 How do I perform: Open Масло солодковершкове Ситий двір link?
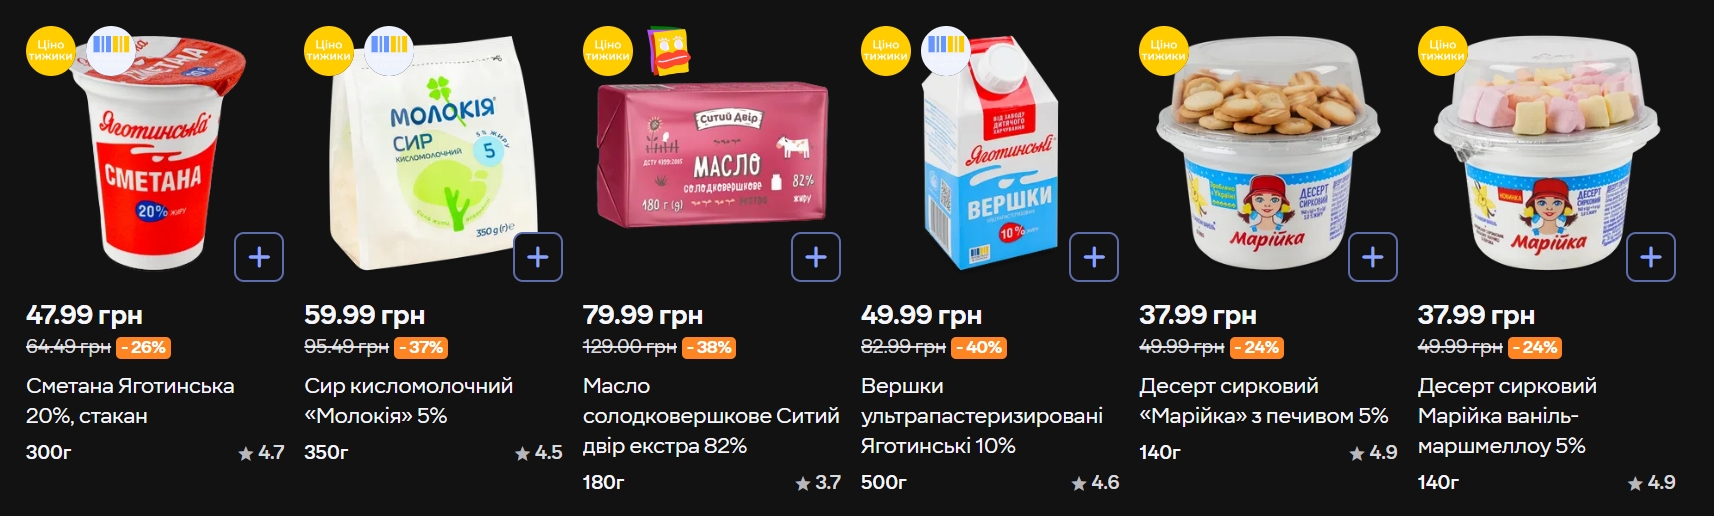(x=711, y=415)
